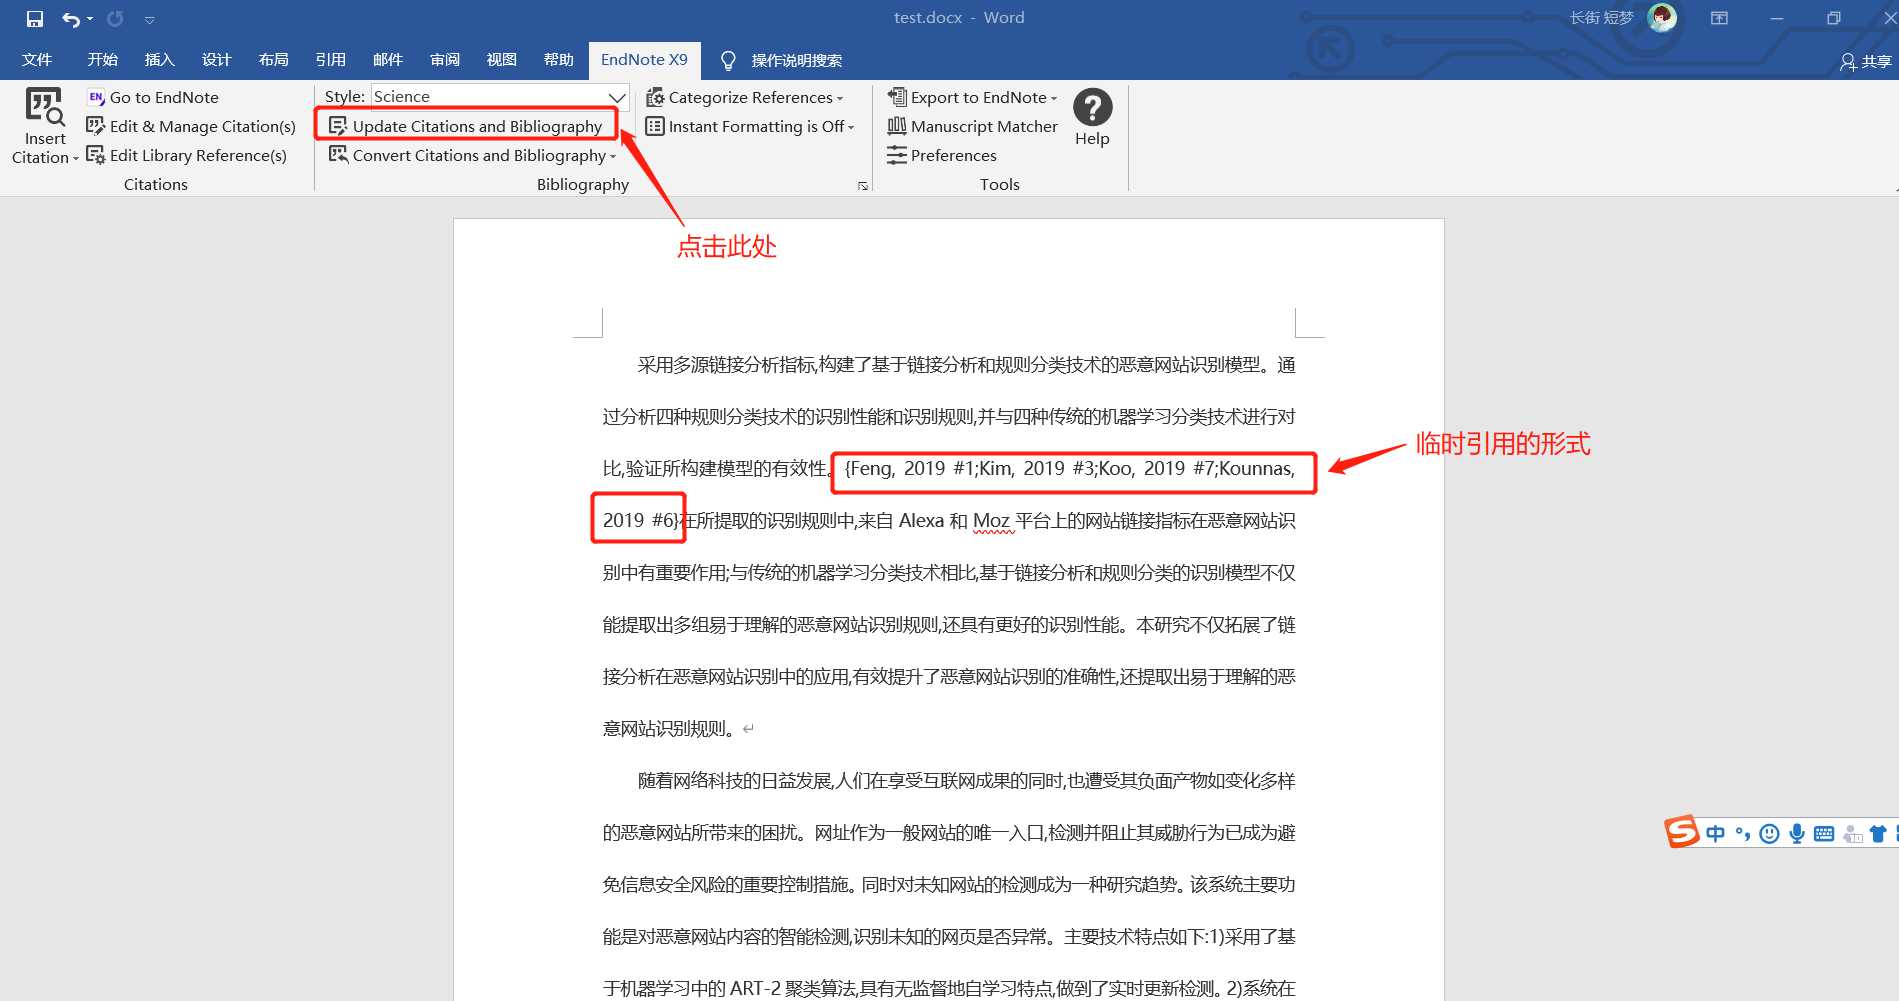
Task: Switch to the 插入 tab
Action: pos(159,60)
